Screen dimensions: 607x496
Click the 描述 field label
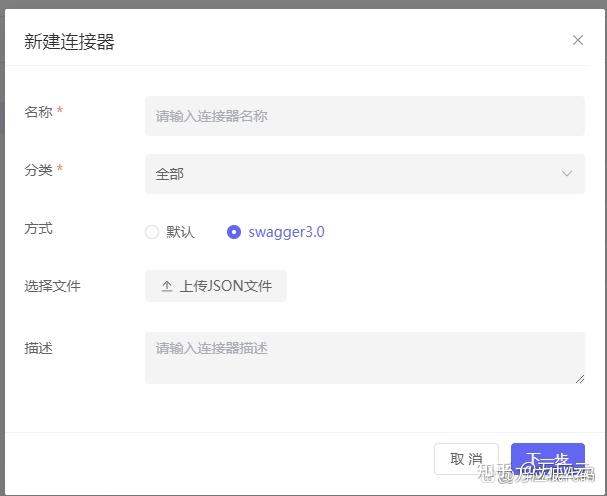click(38, 348)
